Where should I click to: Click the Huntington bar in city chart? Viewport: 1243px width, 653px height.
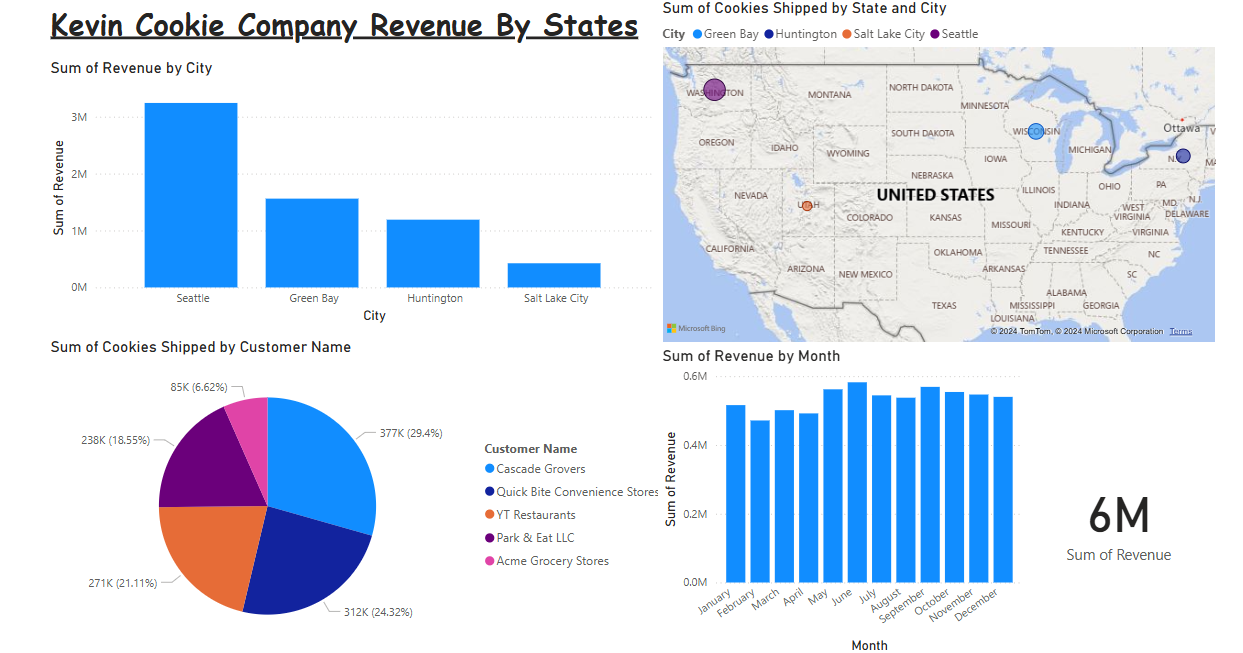pos(433,253)
